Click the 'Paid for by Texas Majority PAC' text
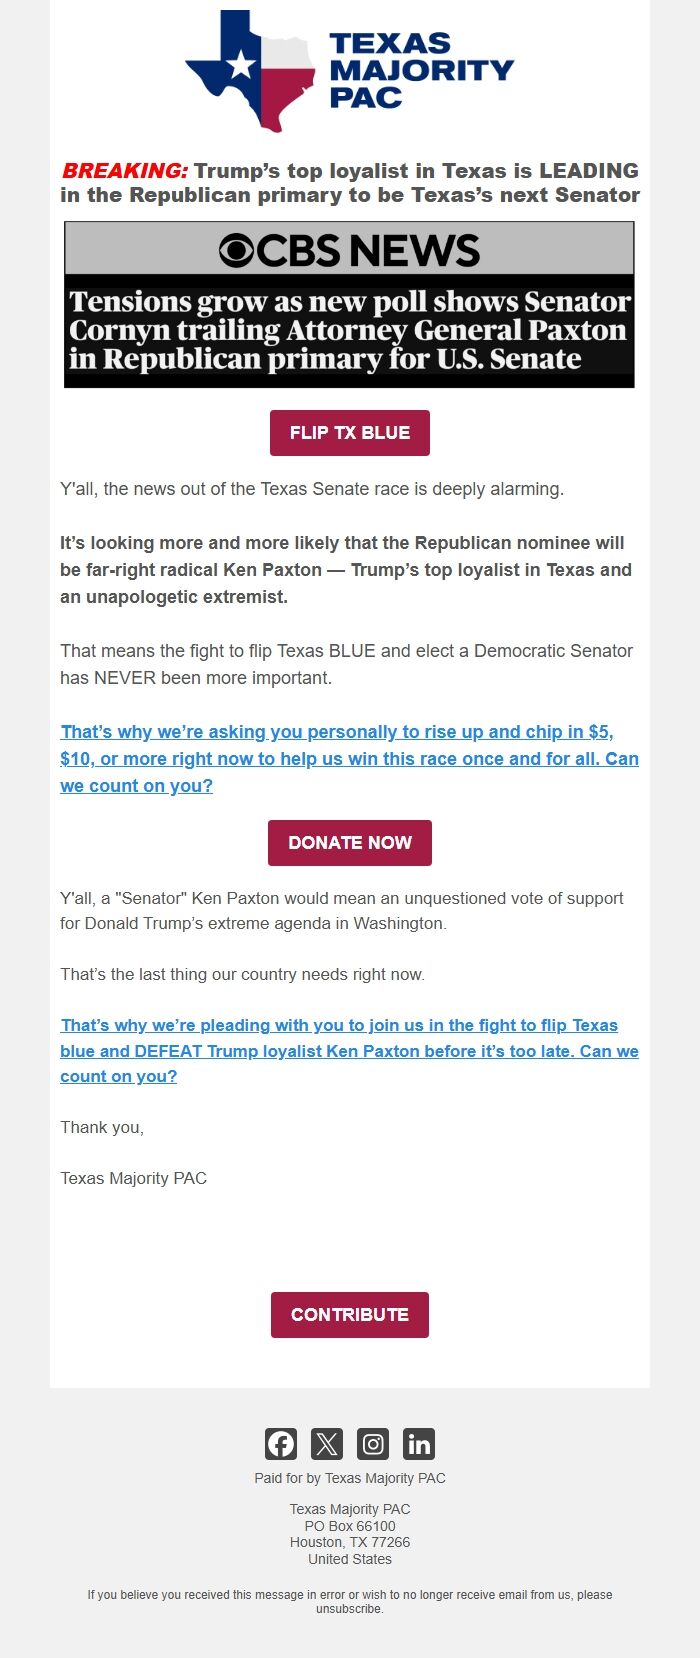 [349, 1478]
